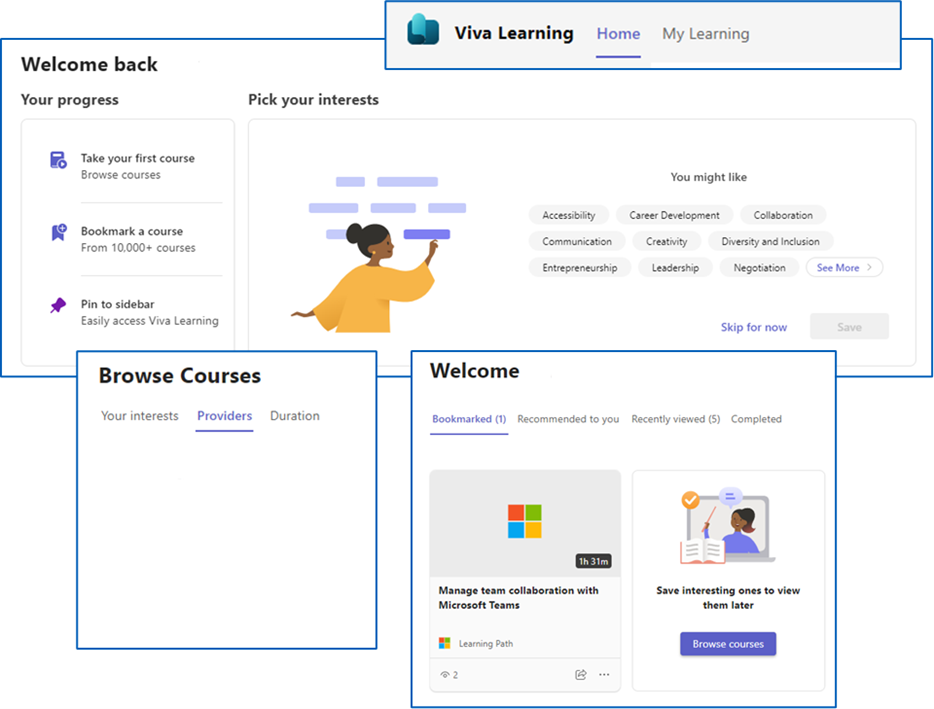
Task: Switch to the Home tab
Action: pos(618,33)
